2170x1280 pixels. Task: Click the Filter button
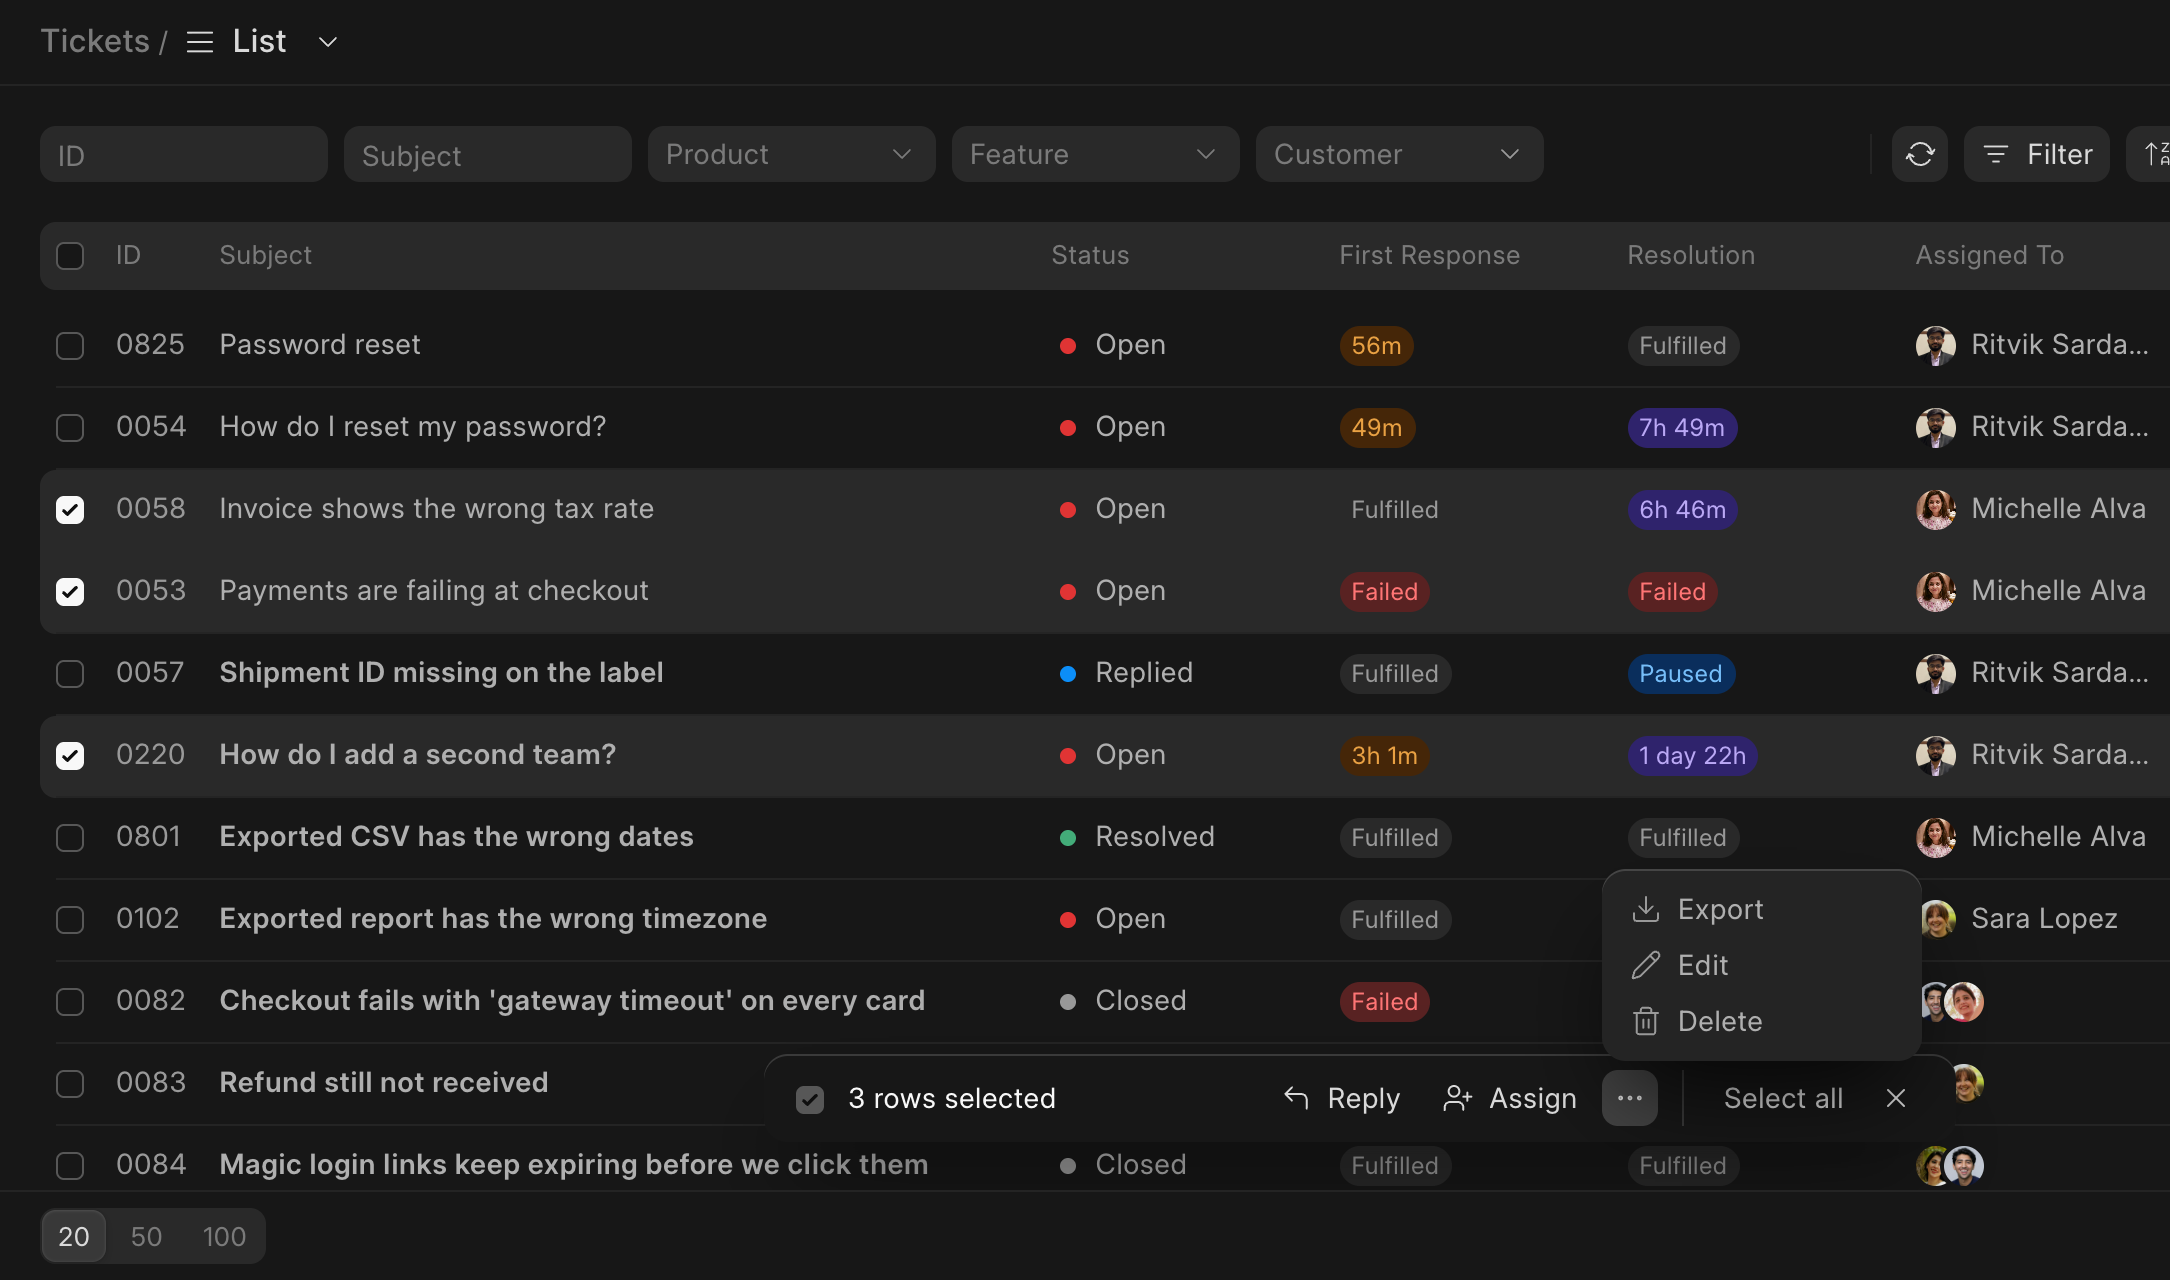tap(2036, 154)
